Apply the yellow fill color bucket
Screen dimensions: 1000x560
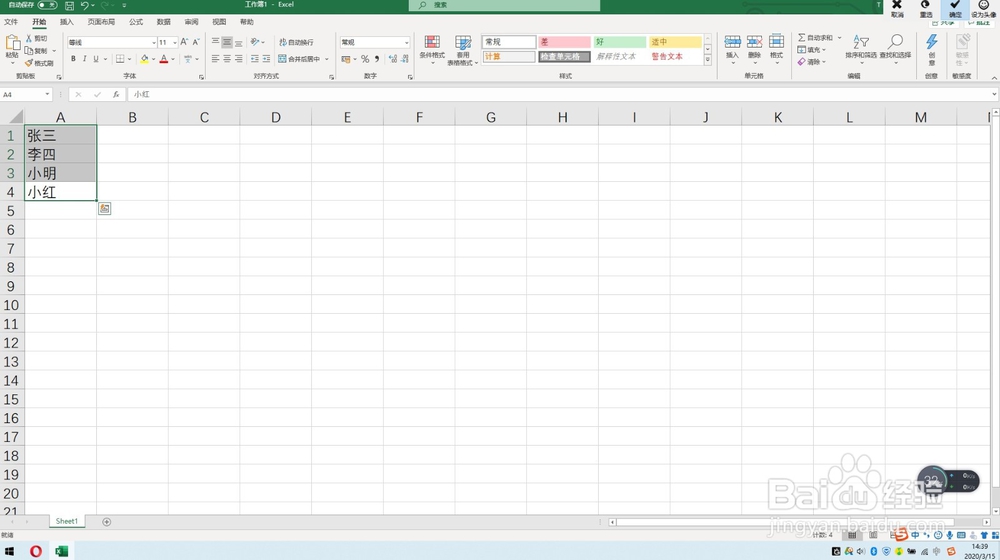click(x=145, y=59)
